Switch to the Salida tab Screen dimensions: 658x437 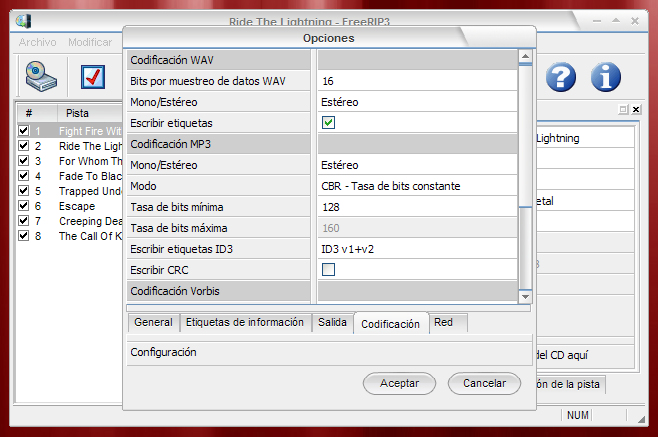click(332, 322)
